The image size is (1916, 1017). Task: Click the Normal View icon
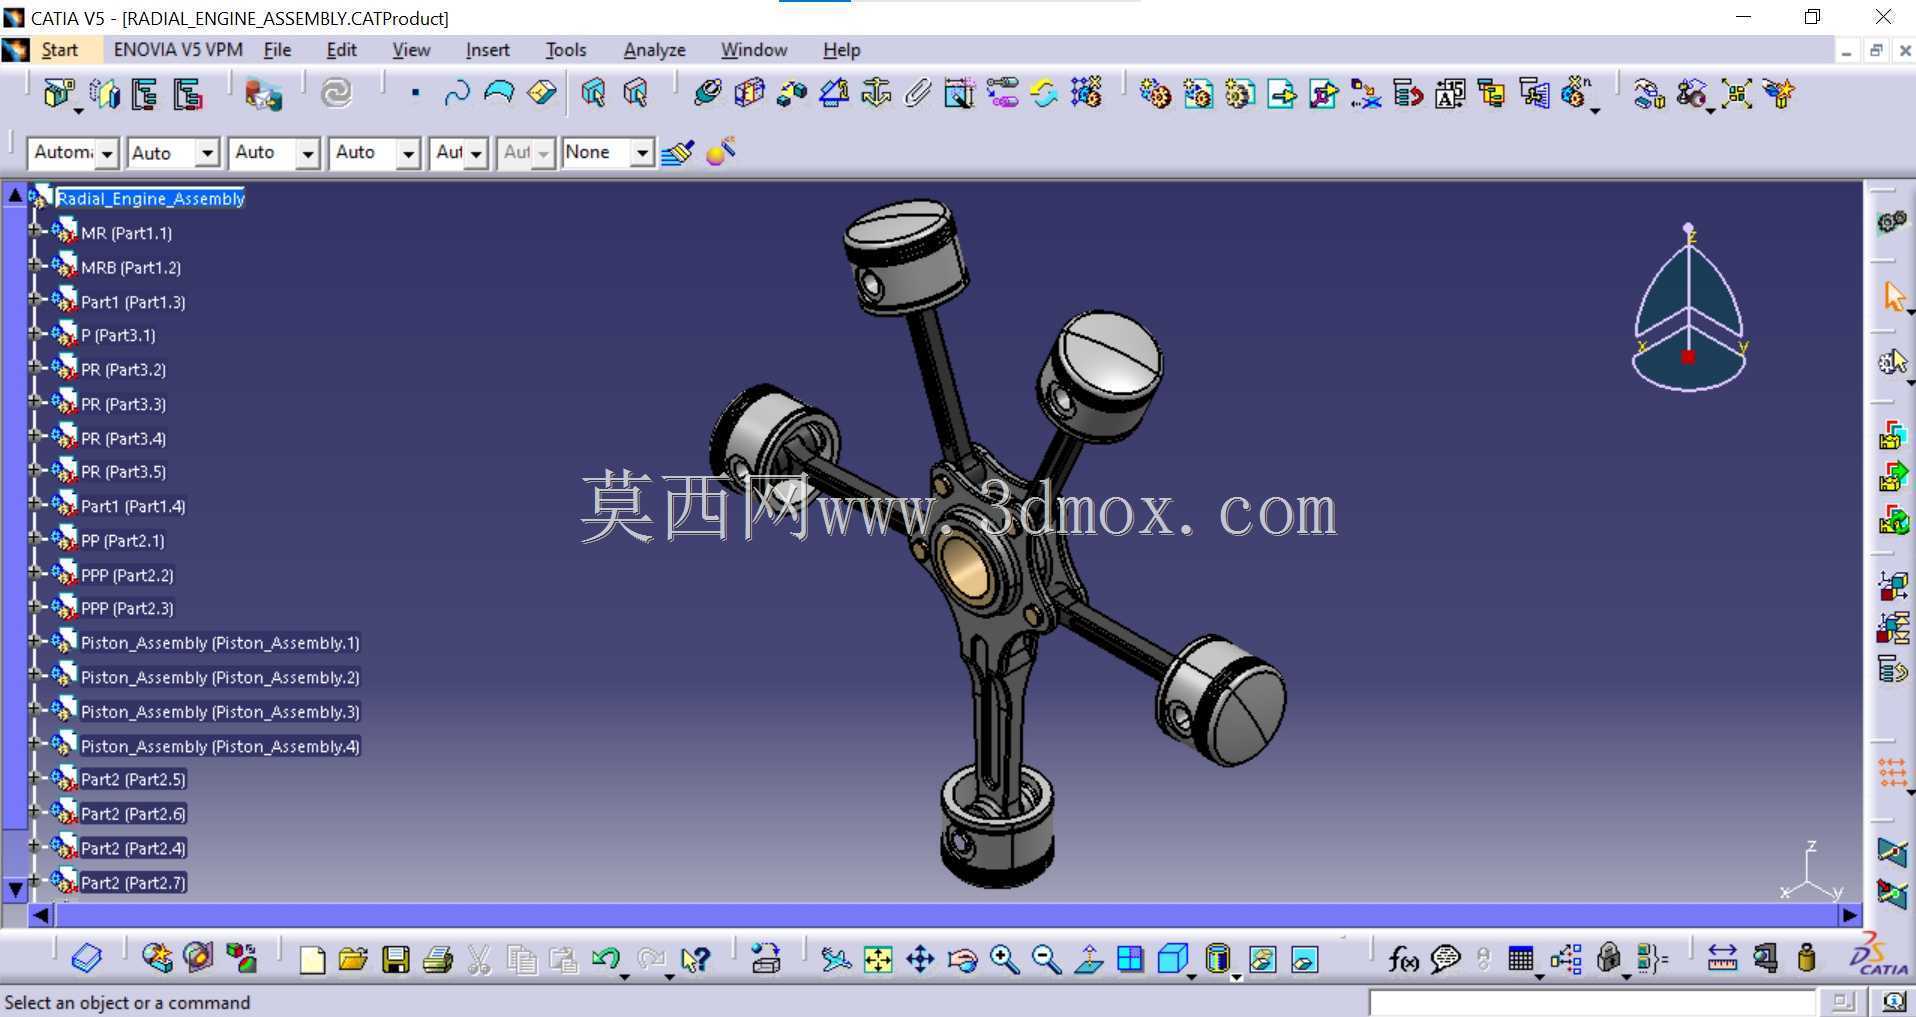coord(1088,960)
